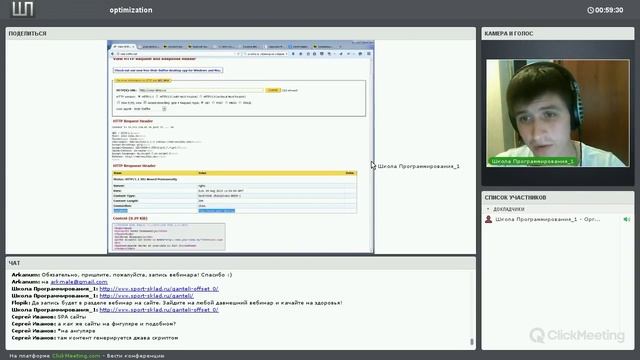The width and height of the screenshot is (640, 360).
Task: Click Flopik's chat message about recording
Action: point(177,303)
